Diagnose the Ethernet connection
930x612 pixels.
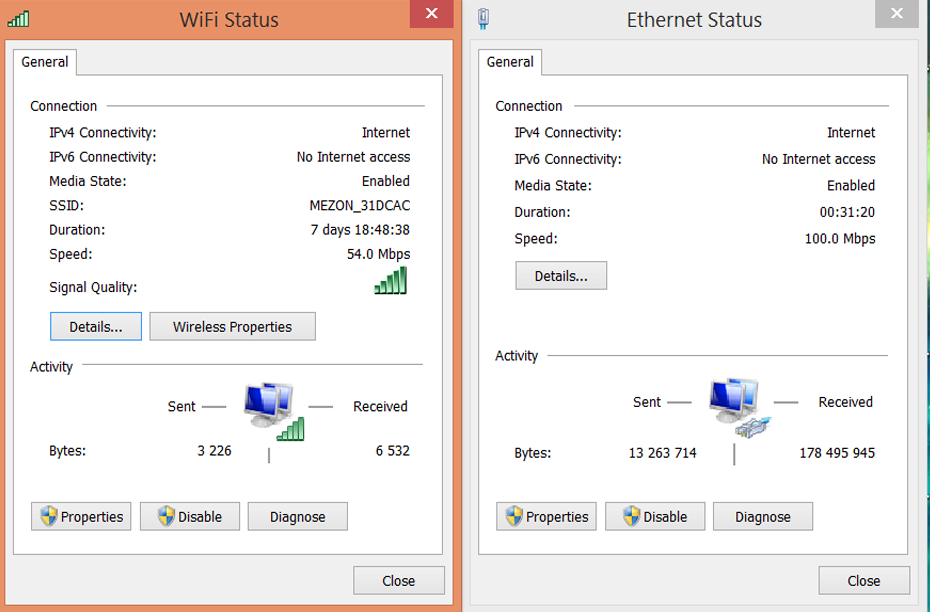[x=763, y=517]
